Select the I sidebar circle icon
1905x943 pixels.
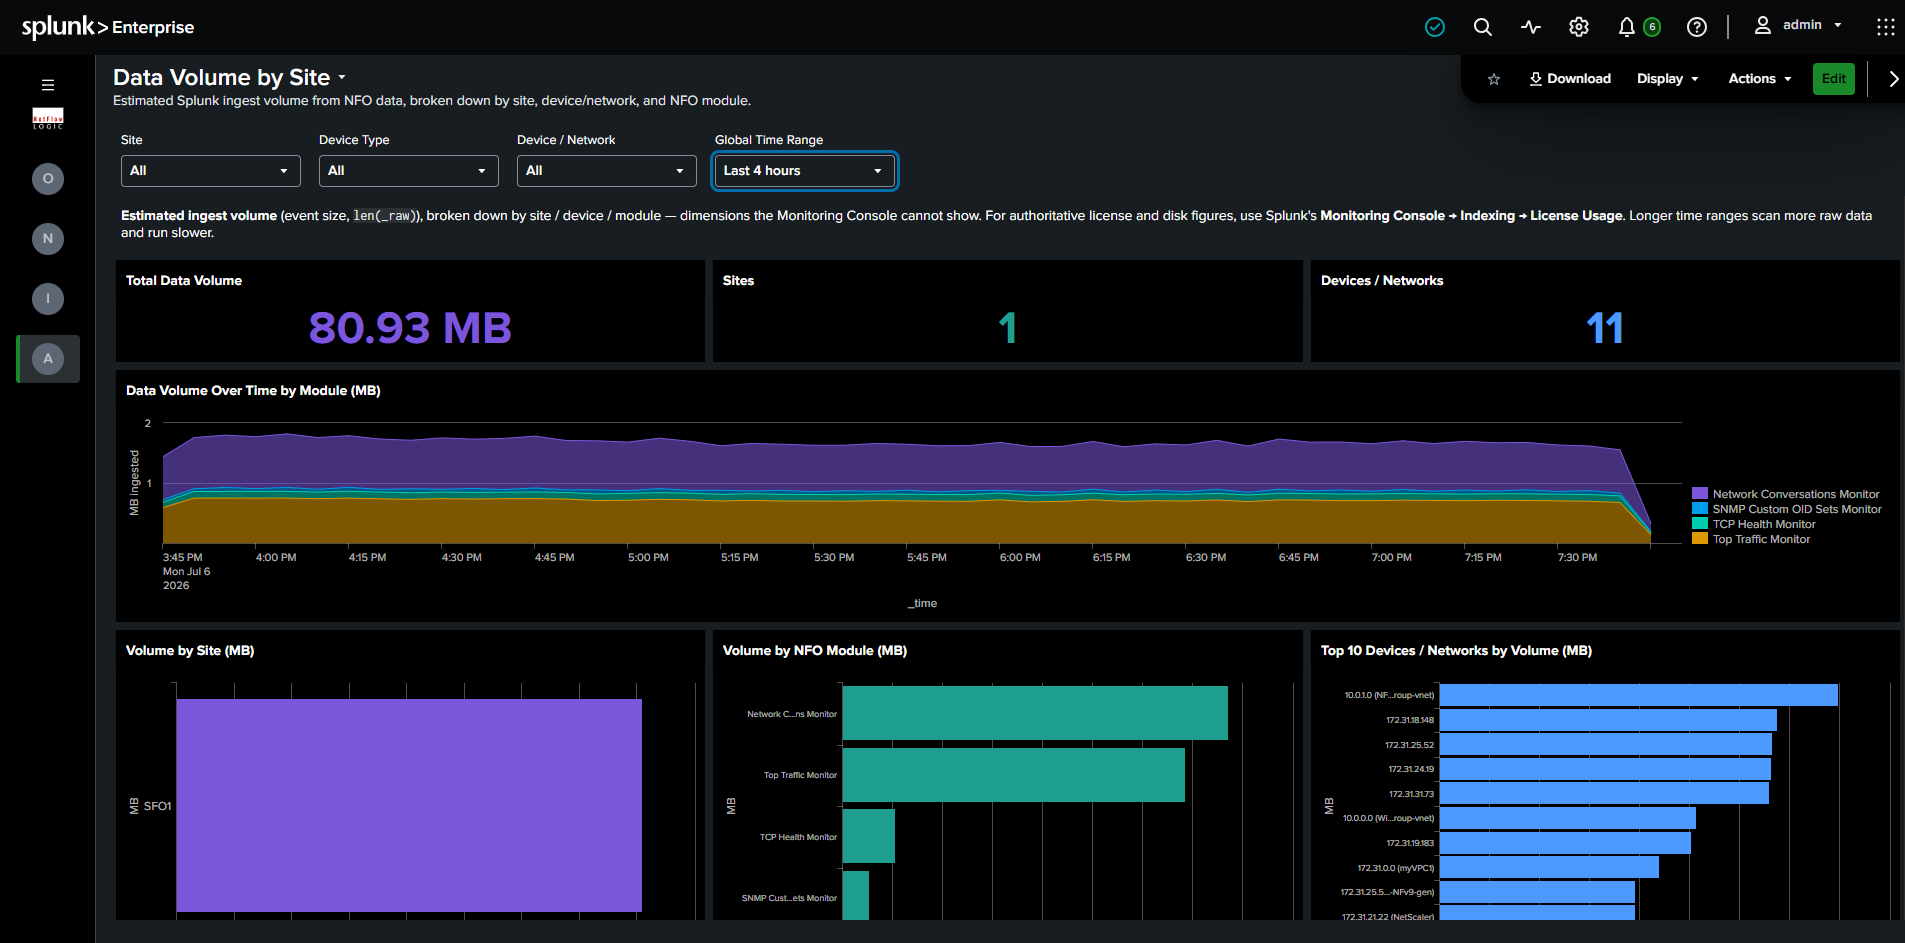(48, 299)
